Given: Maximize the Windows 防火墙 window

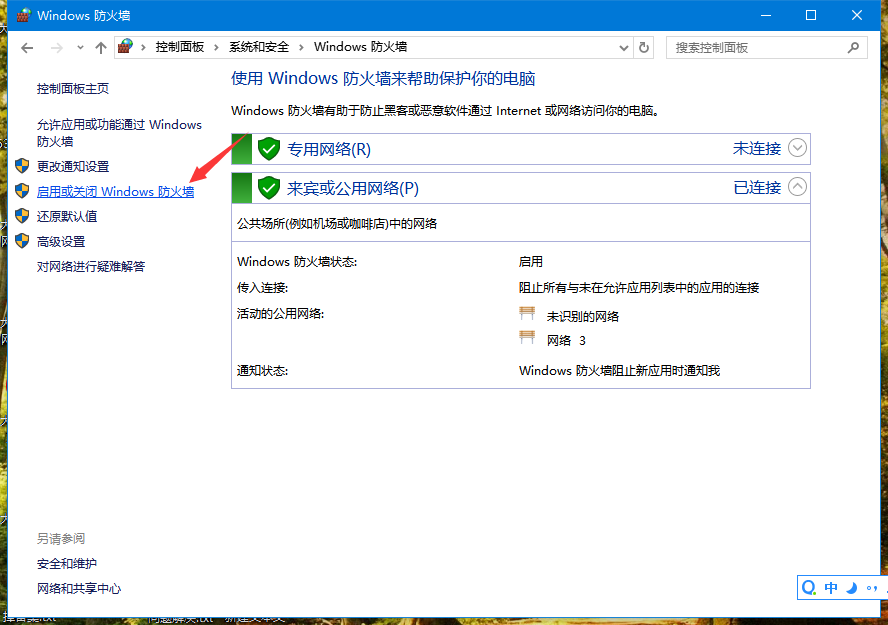Looking at the screenshot, I should coord(811,15).
